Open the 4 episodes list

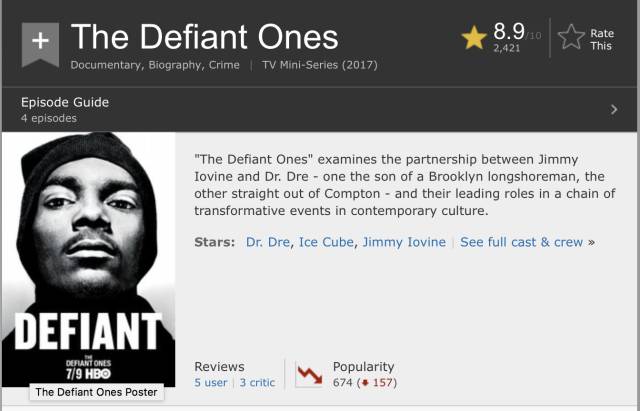pos(49,118)
